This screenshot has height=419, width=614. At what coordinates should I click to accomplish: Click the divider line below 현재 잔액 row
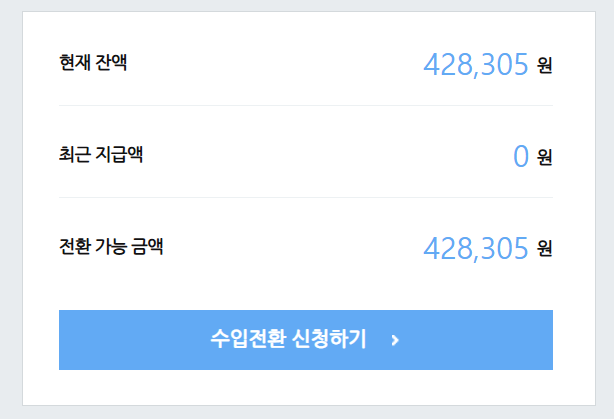click(x=305, y=105)
